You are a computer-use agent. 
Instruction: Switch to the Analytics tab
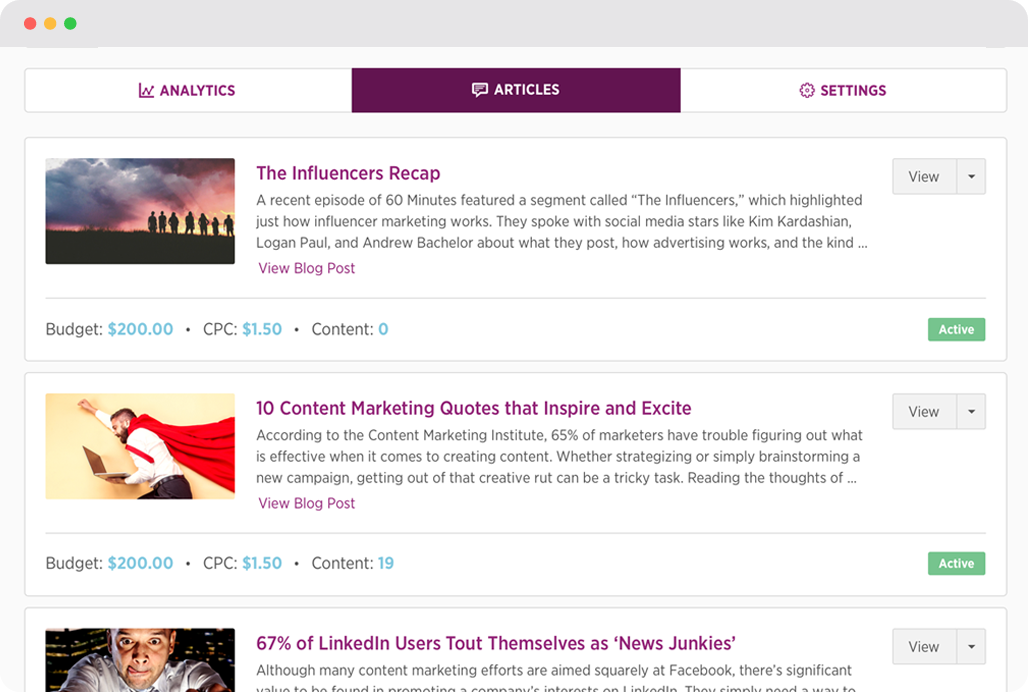tap(188, 90)
